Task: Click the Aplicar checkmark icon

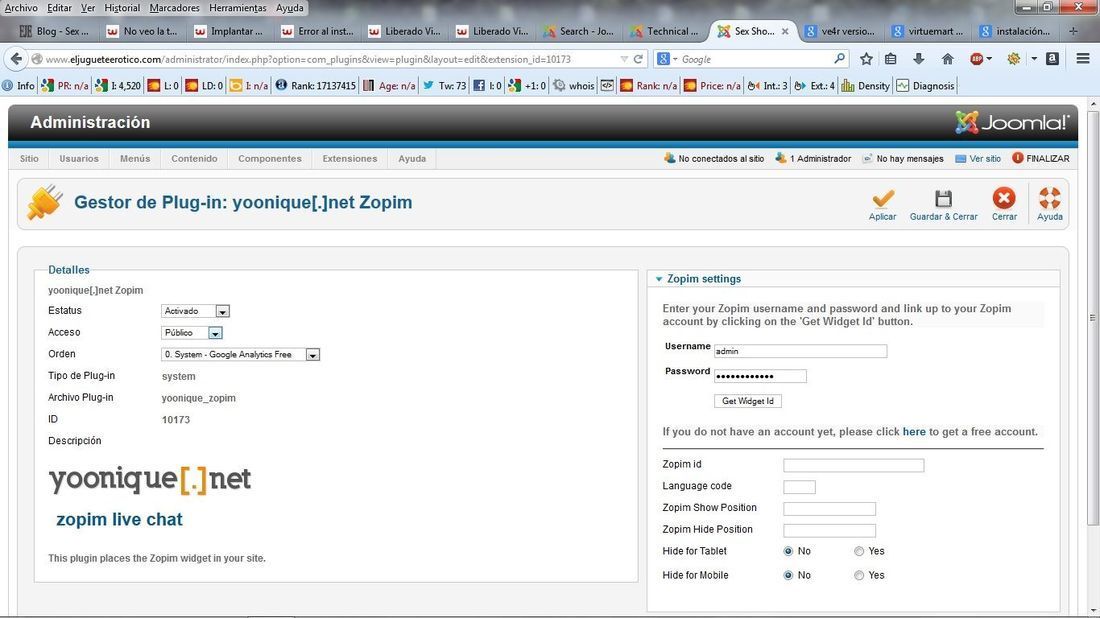Action: (883, 199)
